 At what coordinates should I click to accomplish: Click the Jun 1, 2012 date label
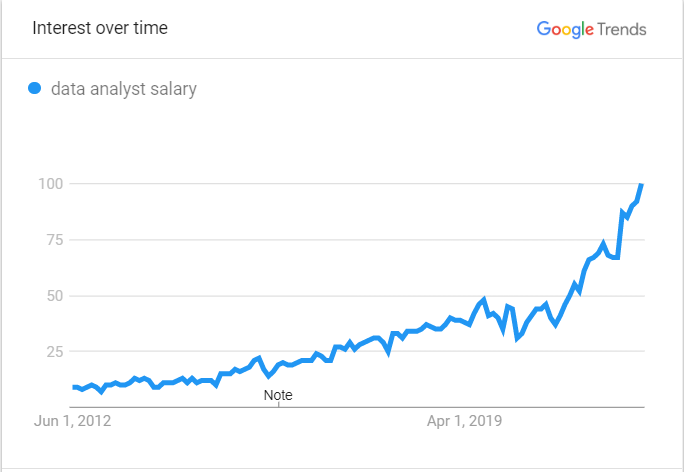(x=72, y=421)
